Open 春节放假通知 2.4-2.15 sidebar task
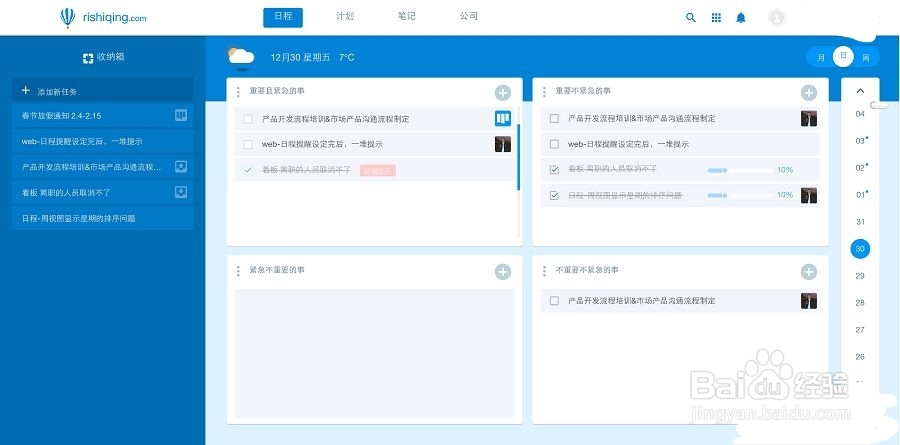Screen dimensions: 900x445 pyautogui.click(x=102, y=115)
